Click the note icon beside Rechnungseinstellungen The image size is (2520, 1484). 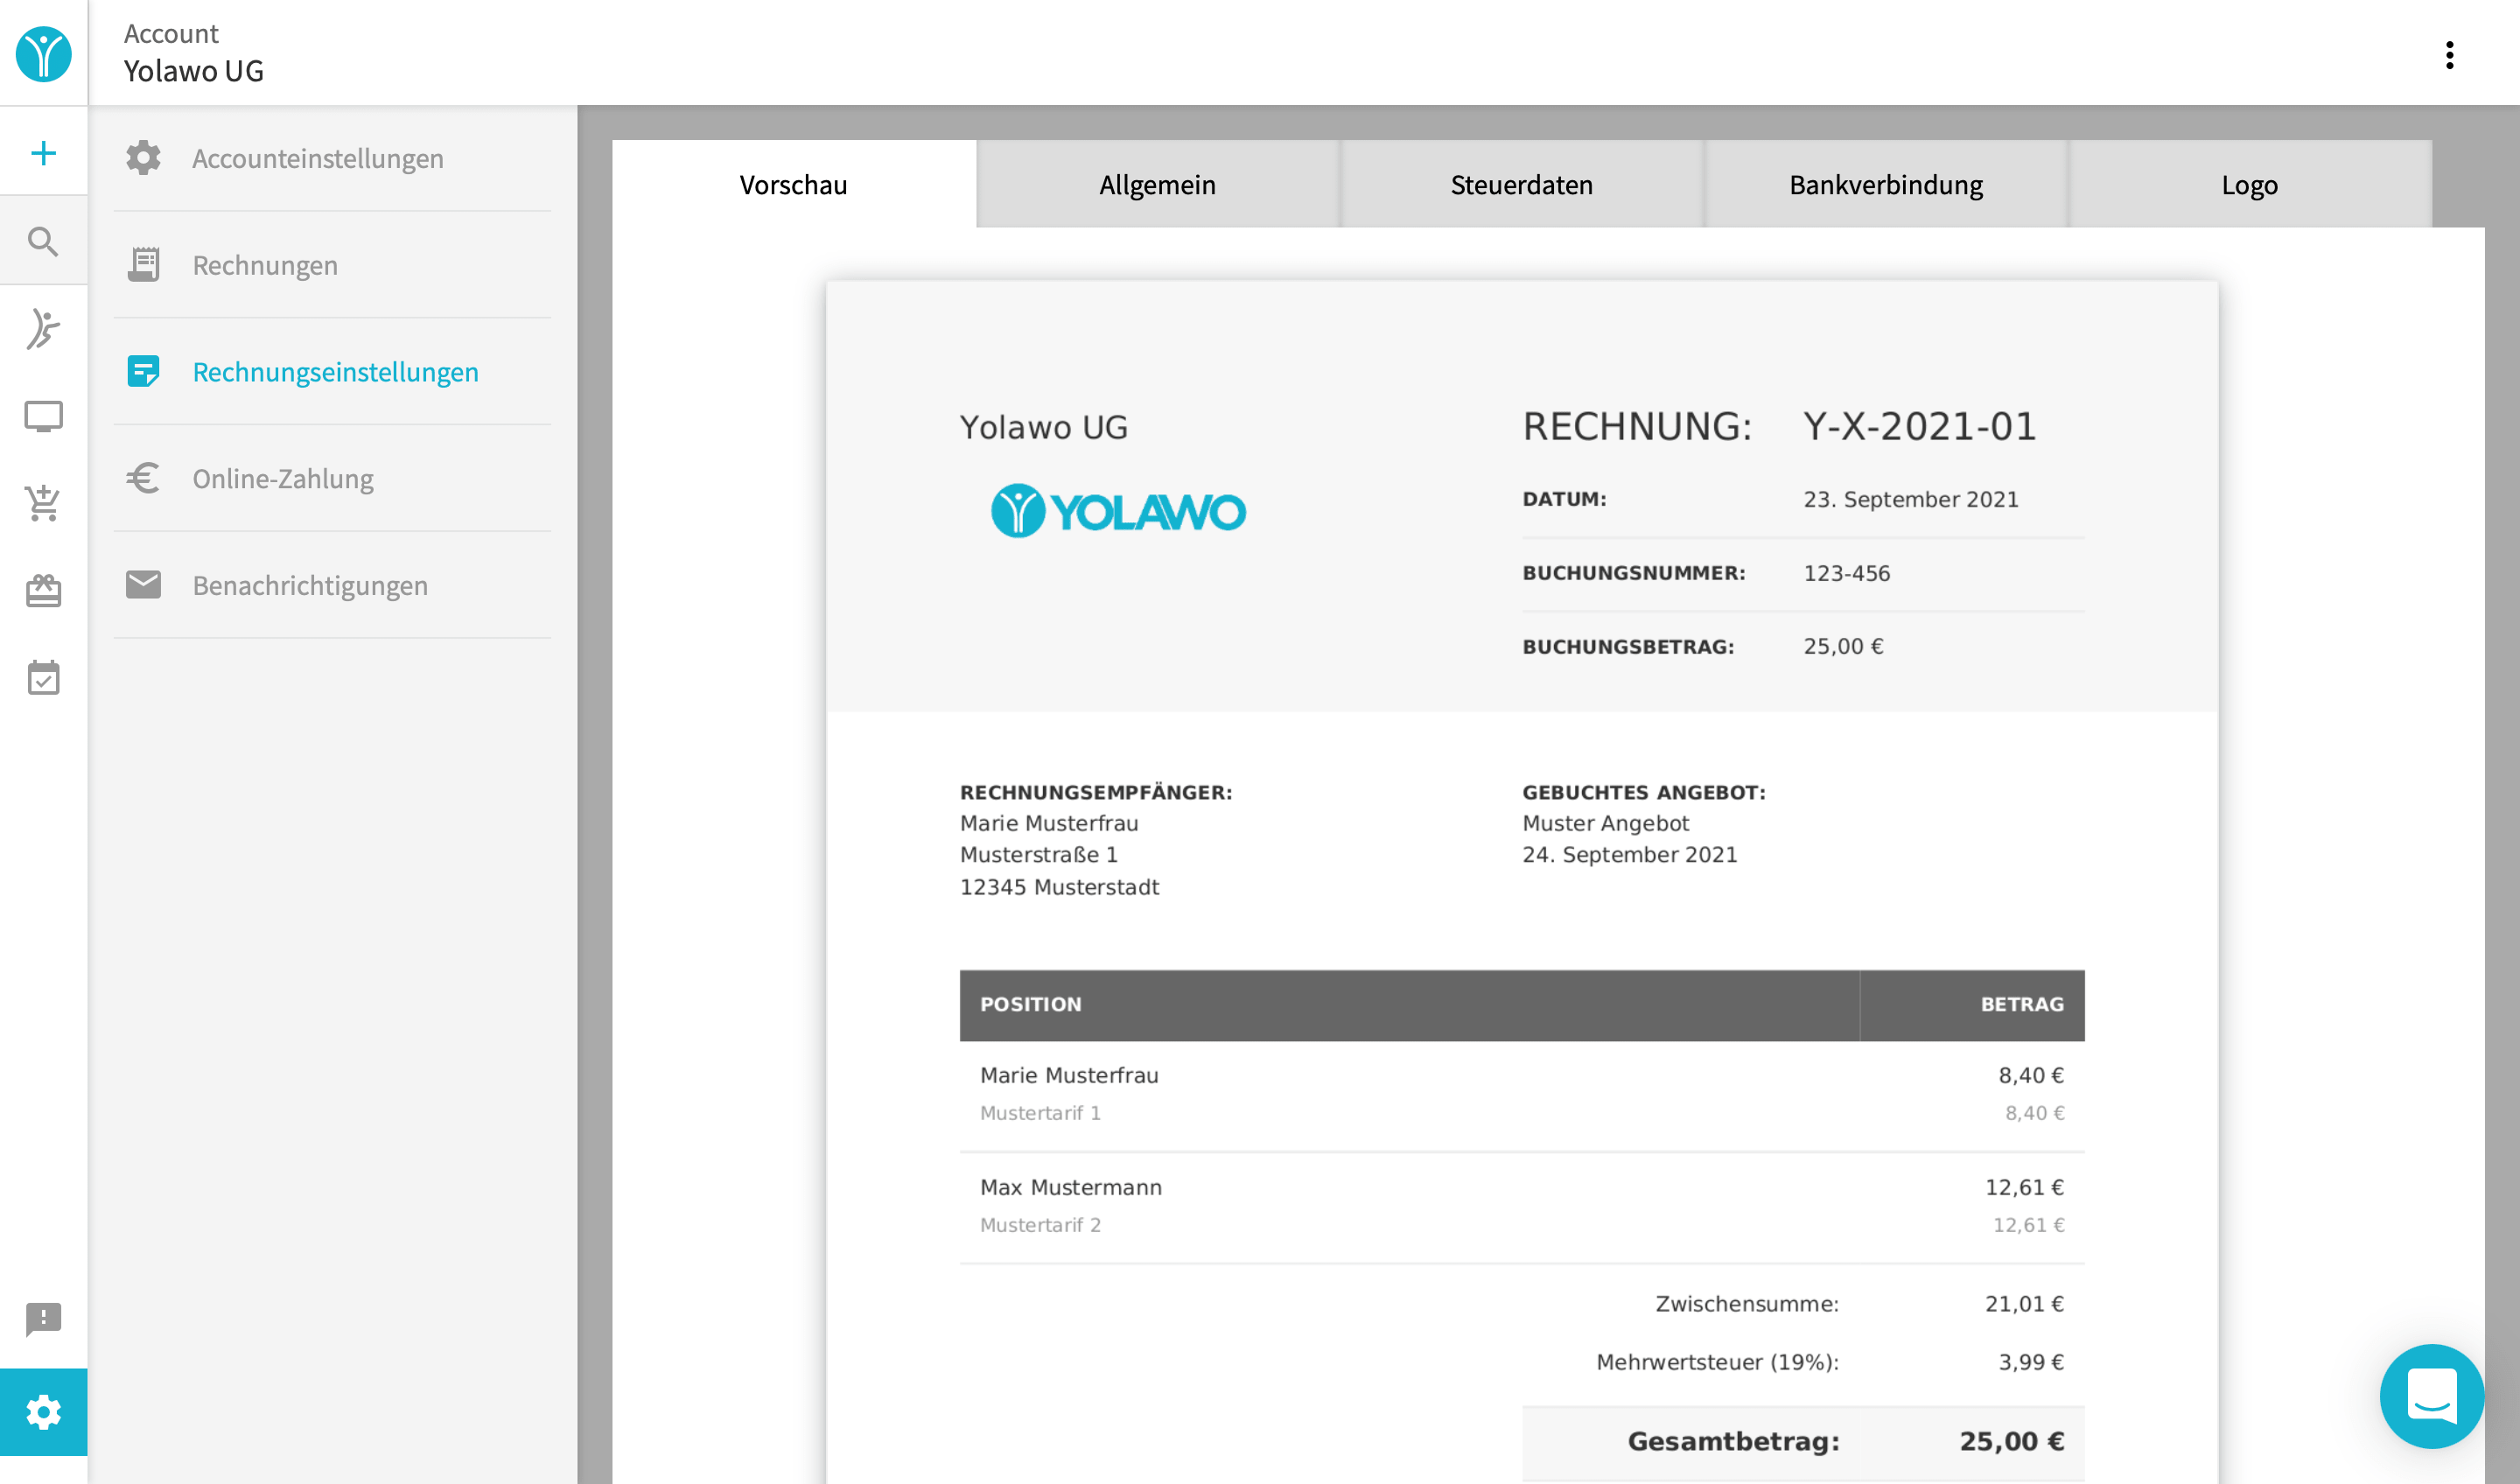pyautogui.click(x=143, y=372)
